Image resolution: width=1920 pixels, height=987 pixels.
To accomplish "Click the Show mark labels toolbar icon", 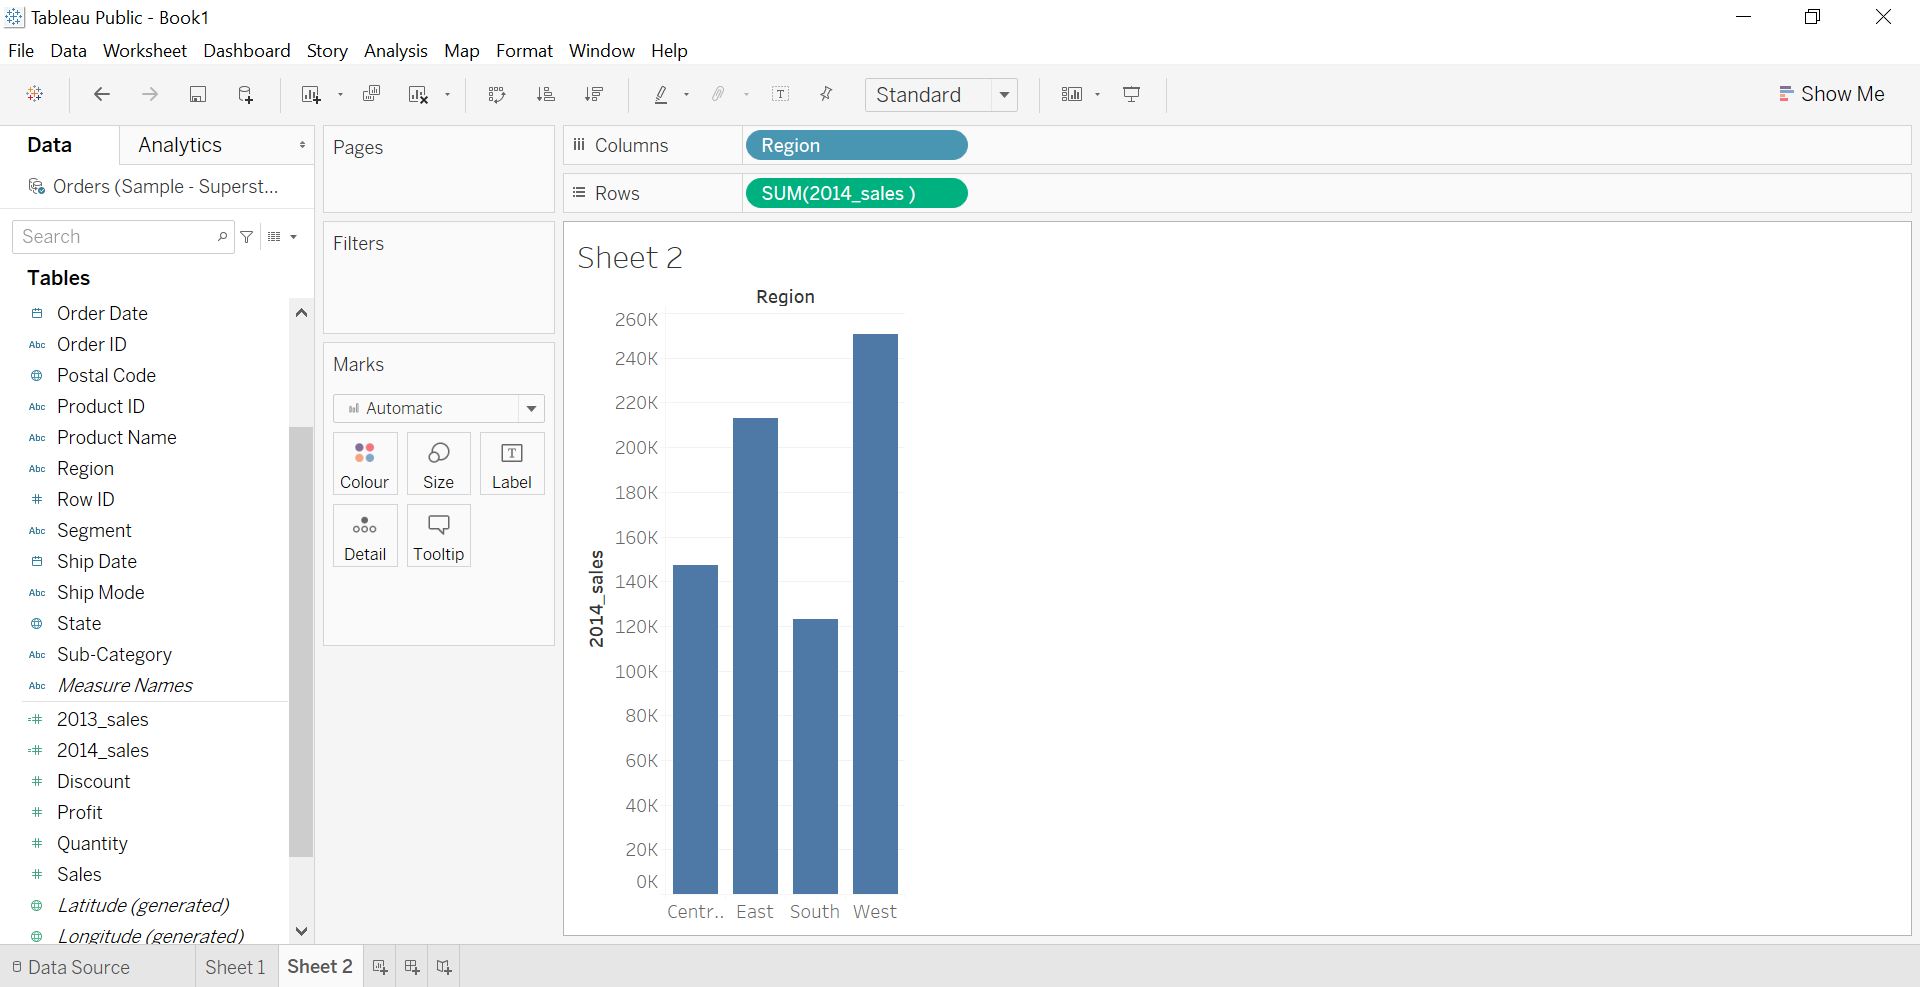I will [781, 94].
